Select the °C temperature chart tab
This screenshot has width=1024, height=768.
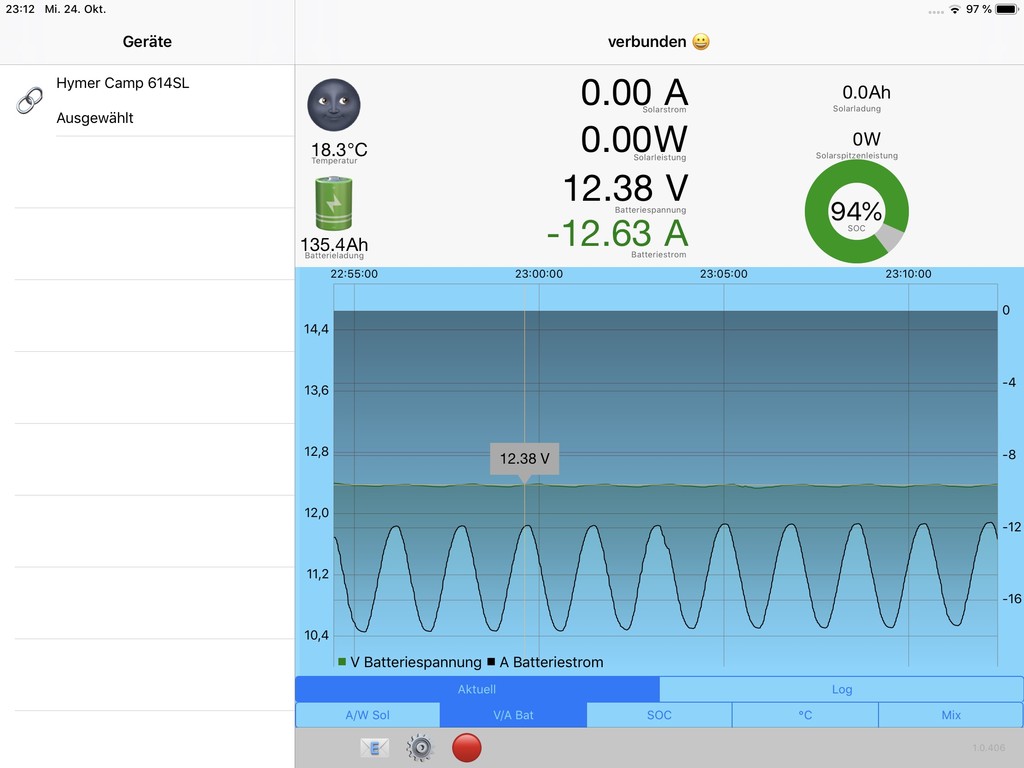(805, 715)
